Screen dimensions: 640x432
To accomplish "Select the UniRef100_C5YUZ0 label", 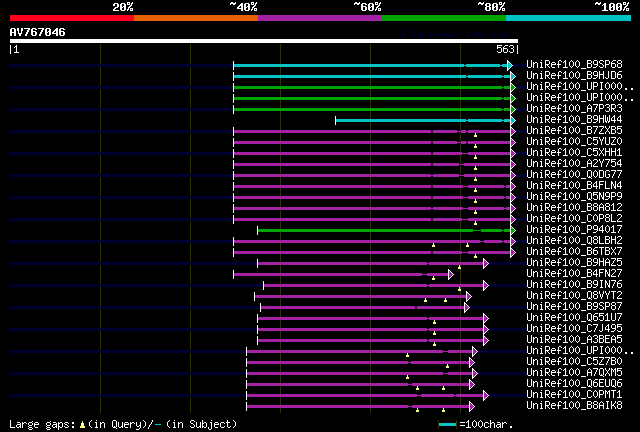I will tap(574, 142).
